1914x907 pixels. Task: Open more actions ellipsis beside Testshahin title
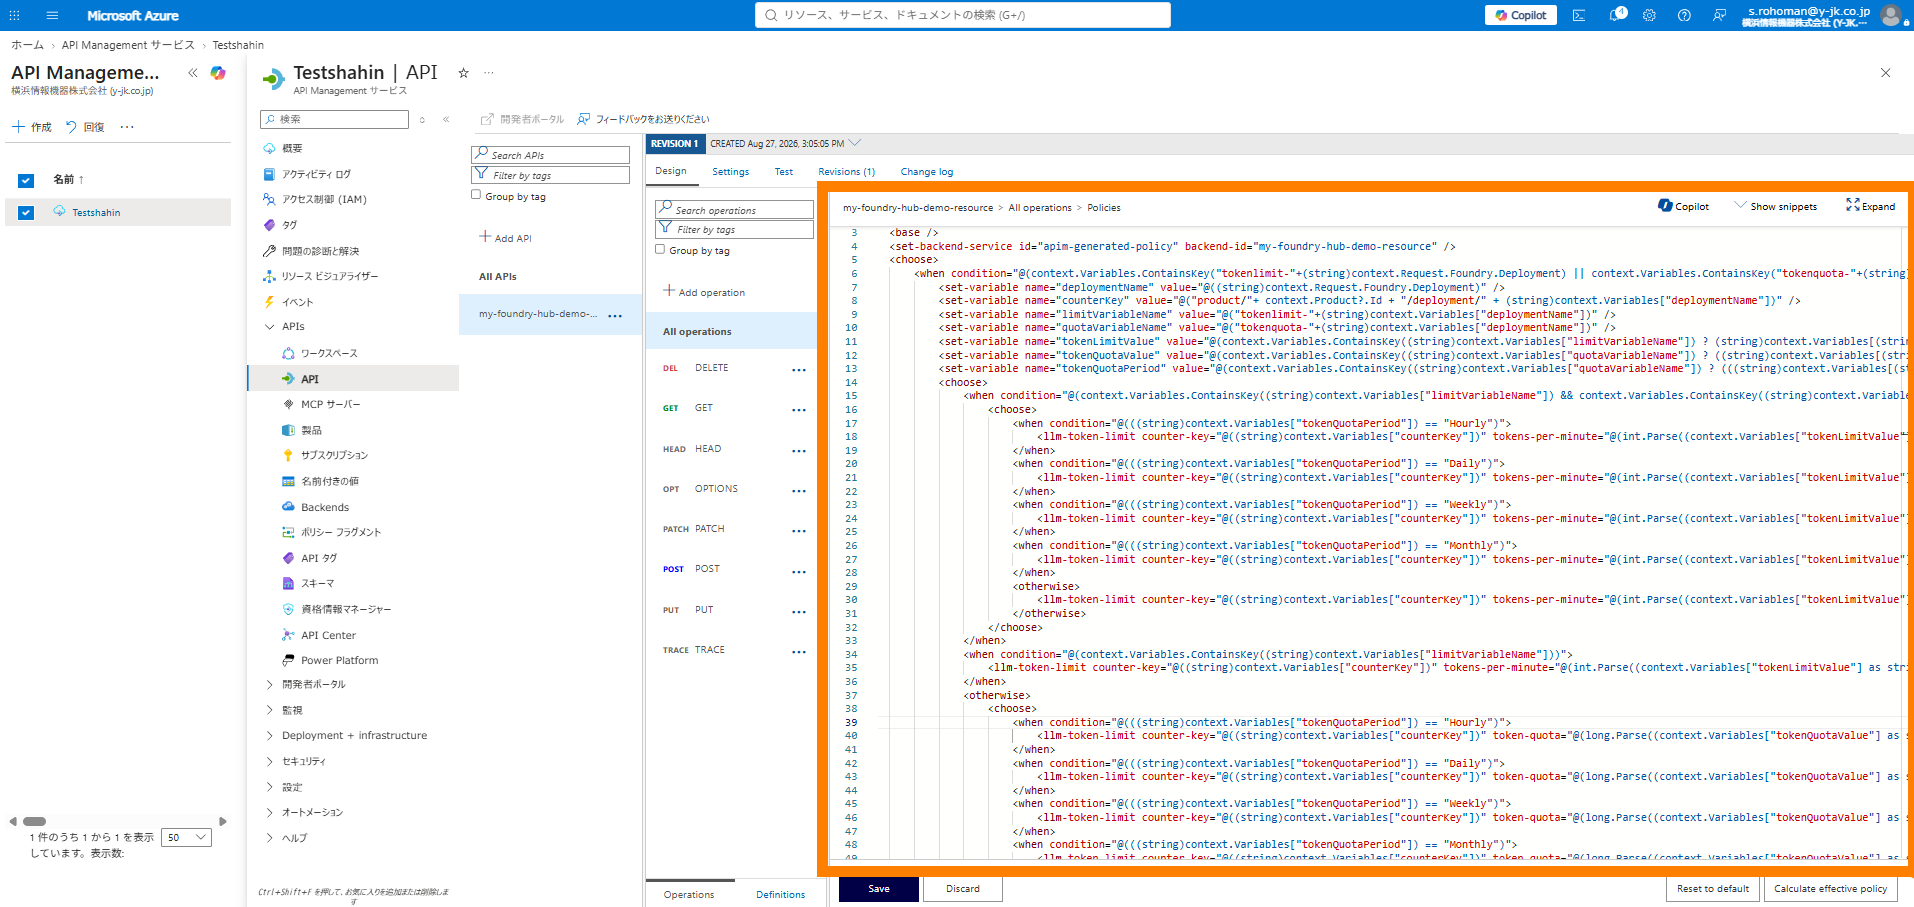pos(489,73)
